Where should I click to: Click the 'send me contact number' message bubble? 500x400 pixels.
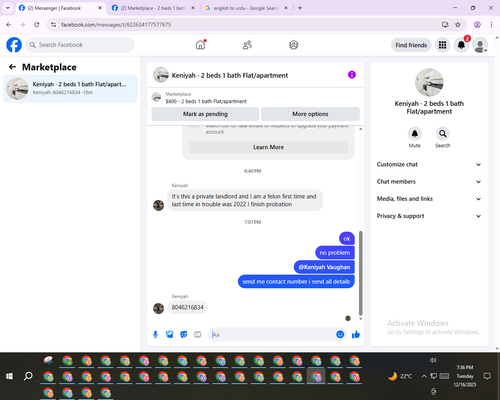pos(296,282)
